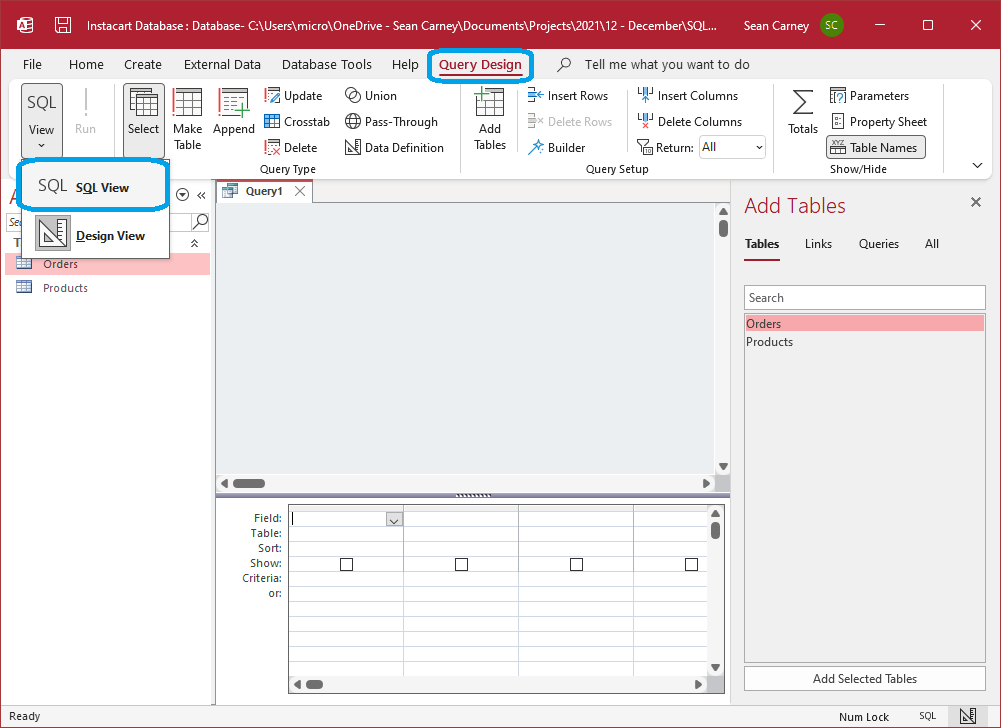Select the Queries tab in Add Tables
This screenshot has height=728, width=1001.
[x=878, y=243]
